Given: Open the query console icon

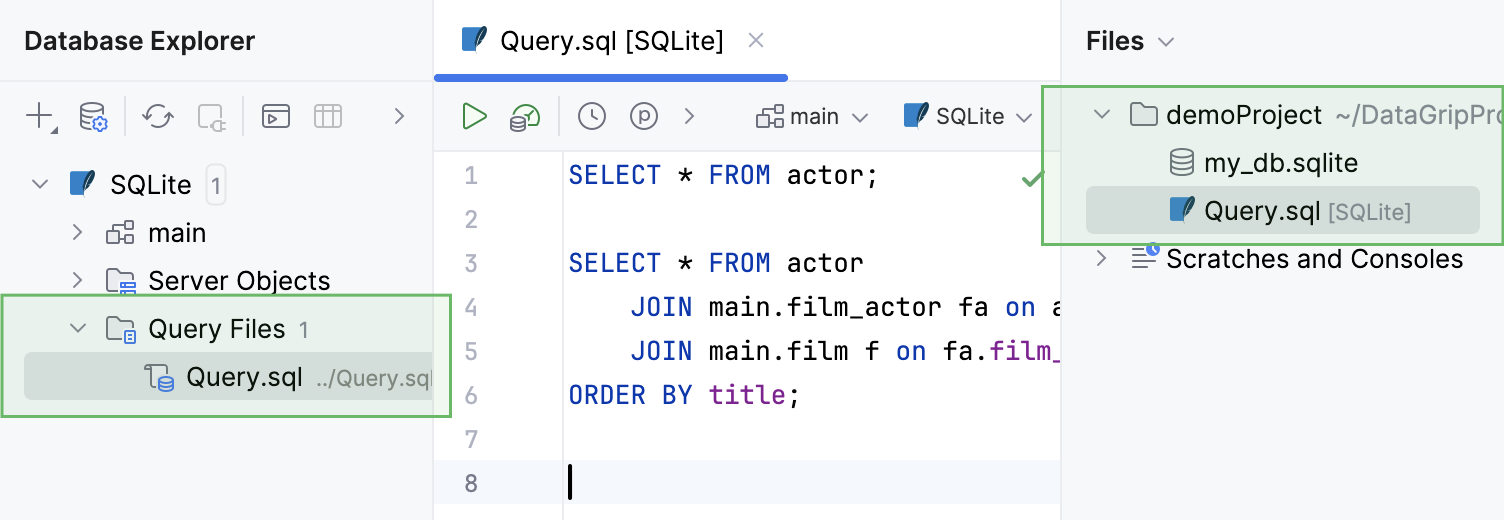Looking at the screenshot, I should (x=276, y=116).
